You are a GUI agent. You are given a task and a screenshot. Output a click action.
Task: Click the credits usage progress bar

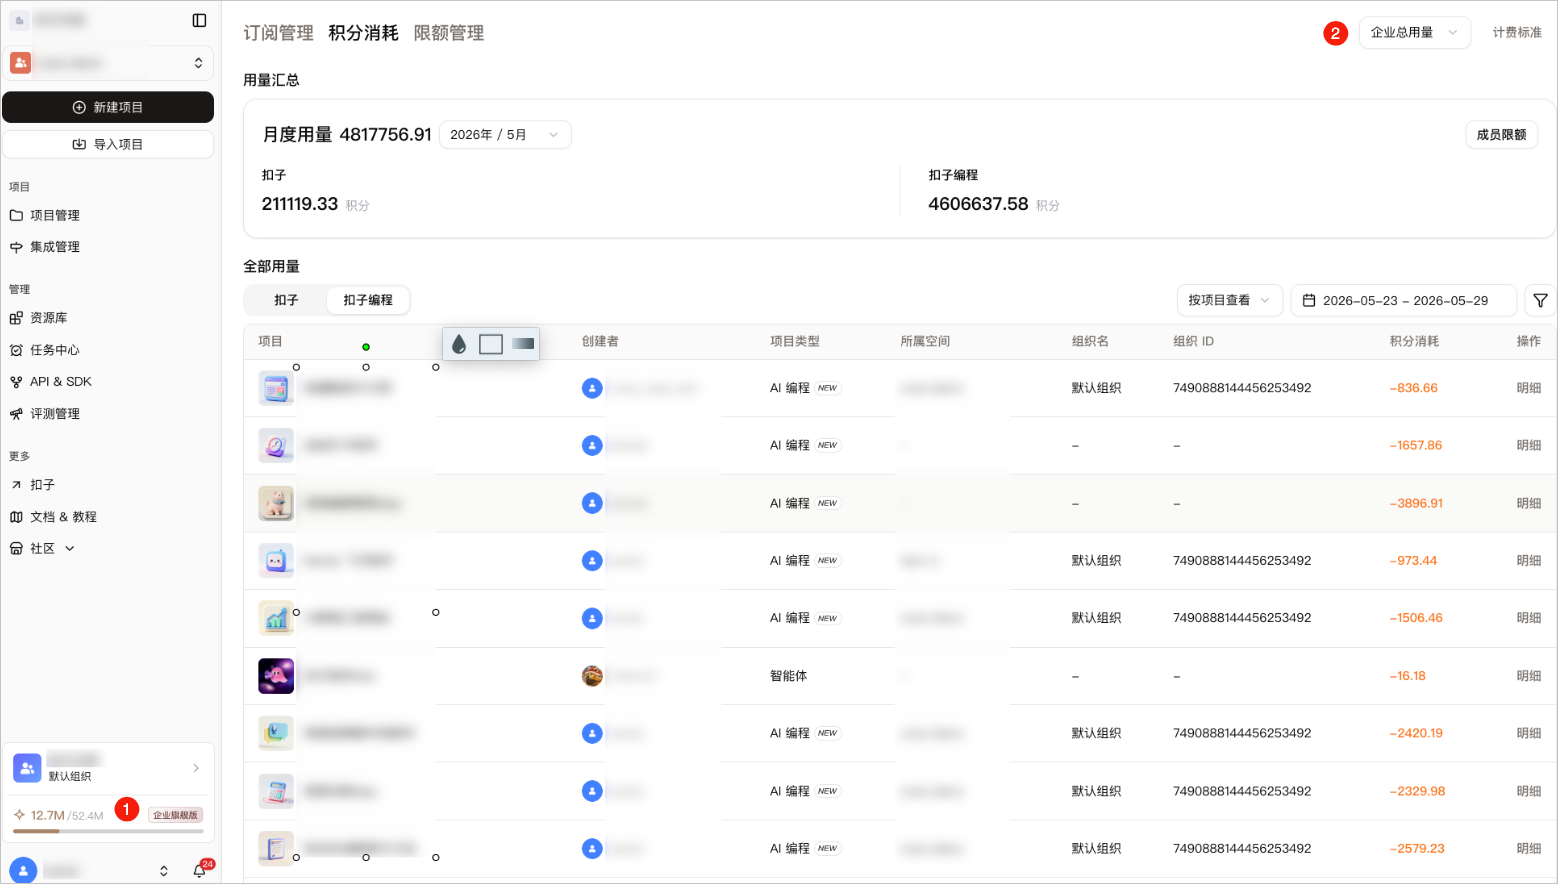[108, 831]
